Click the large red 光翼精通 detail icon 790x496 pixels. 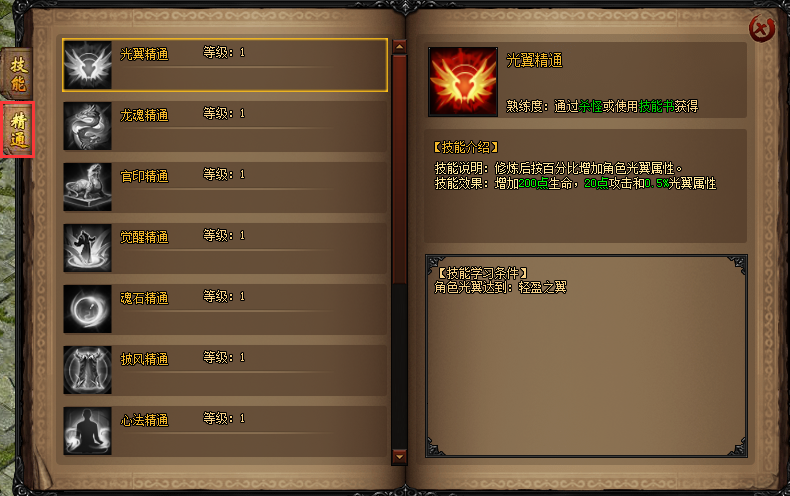463,82
